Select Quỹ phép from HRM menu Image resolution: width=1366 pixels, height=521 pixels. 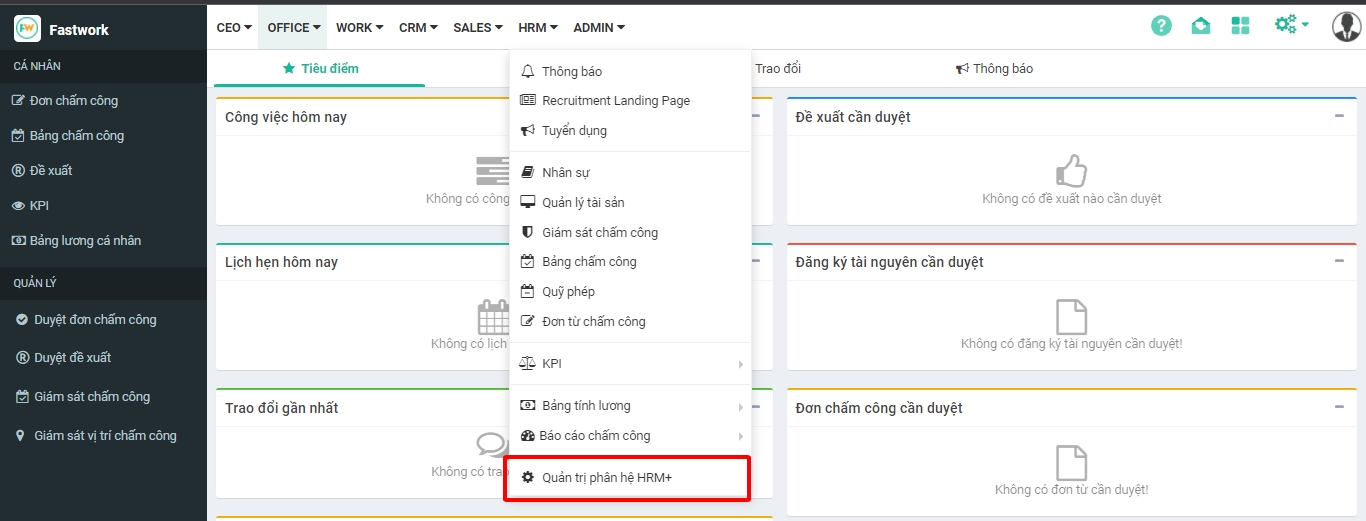tap(568, 292)
